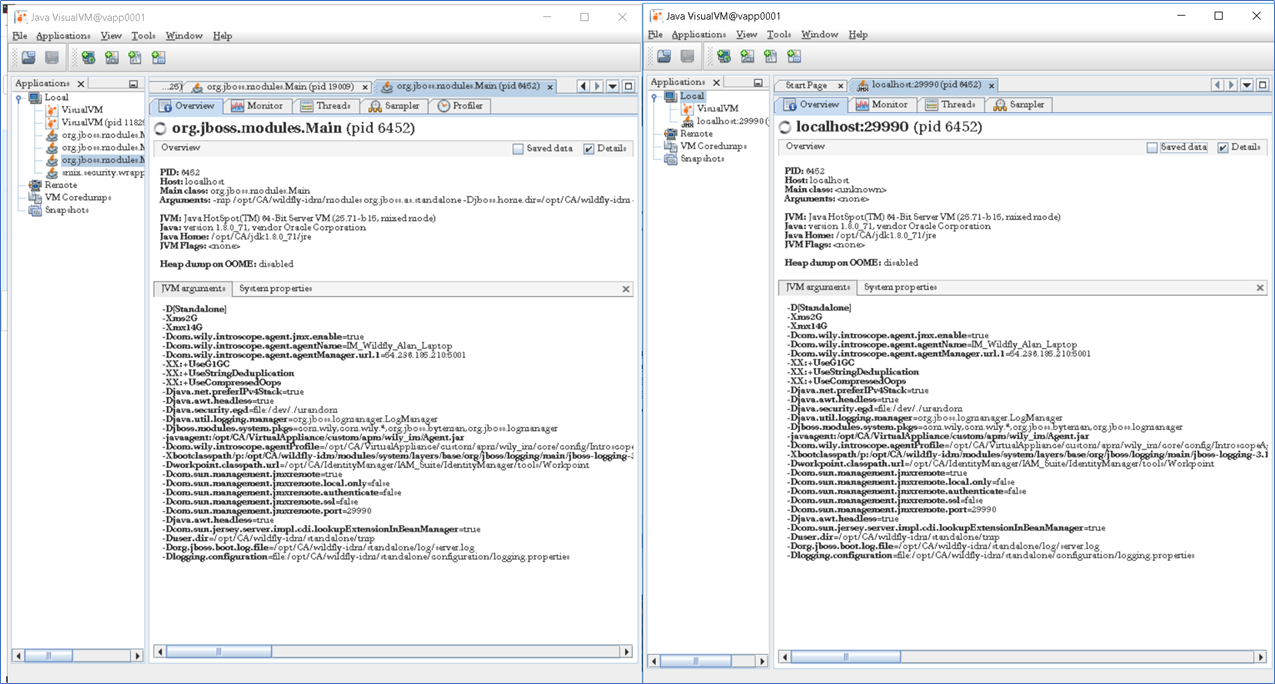
Task: Click Remote icon in right window tree
Action: 671,134
